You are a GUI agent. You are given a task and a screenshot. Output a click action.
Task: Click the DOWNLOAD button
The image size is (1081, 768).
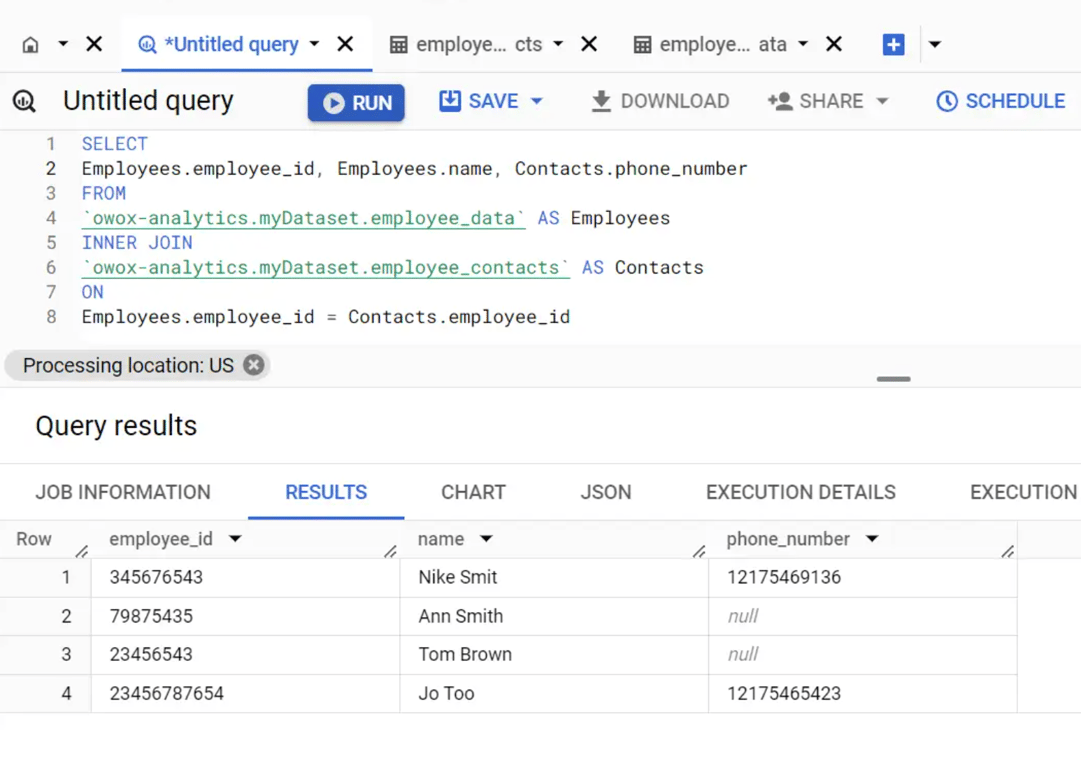(x=660, y=101)
